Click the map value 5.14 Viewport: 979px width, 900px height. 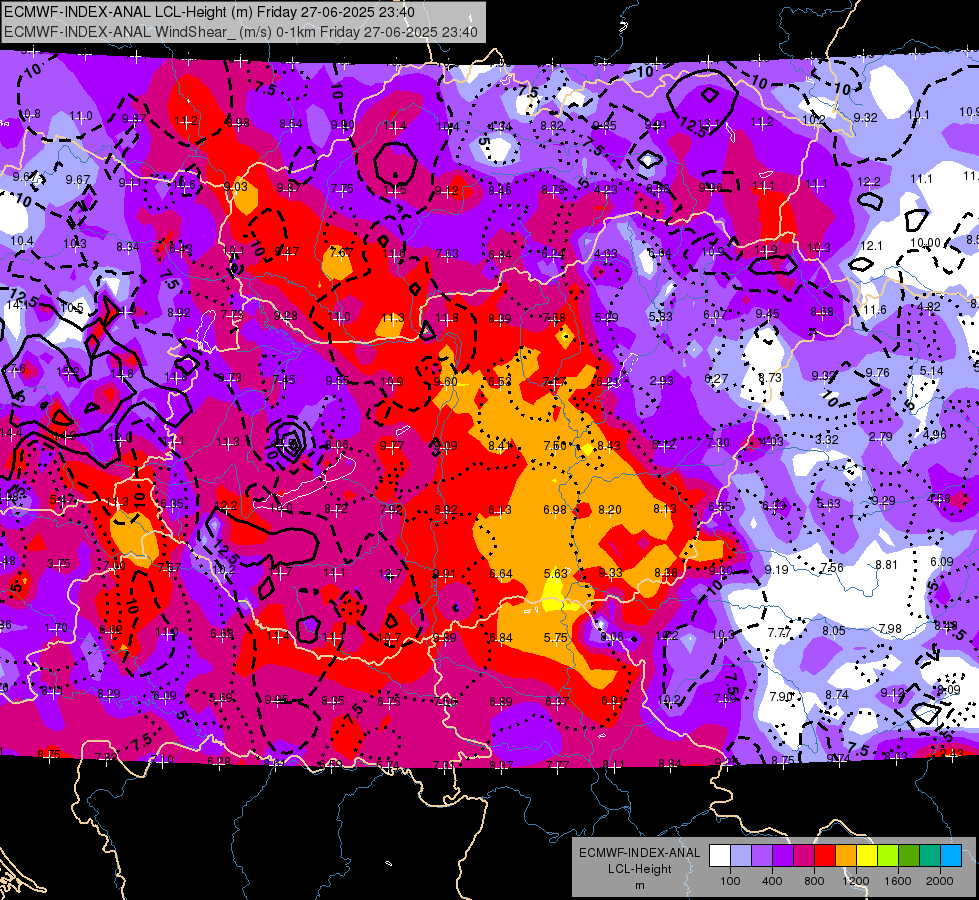click(932, 370)
